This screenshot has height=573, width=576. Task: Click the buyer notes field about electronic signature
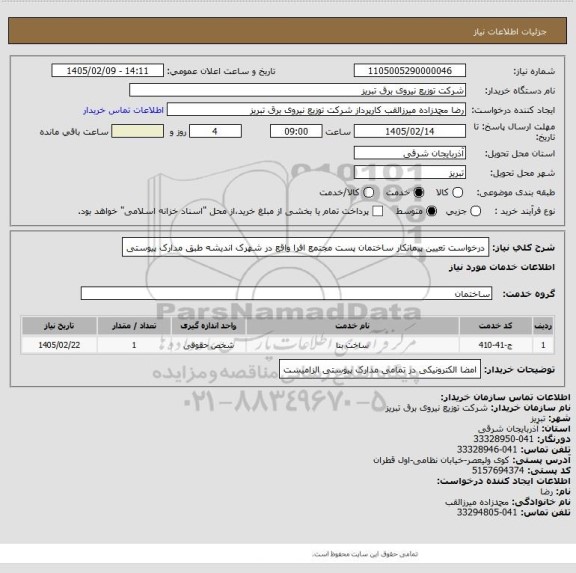tap(380, 369)
